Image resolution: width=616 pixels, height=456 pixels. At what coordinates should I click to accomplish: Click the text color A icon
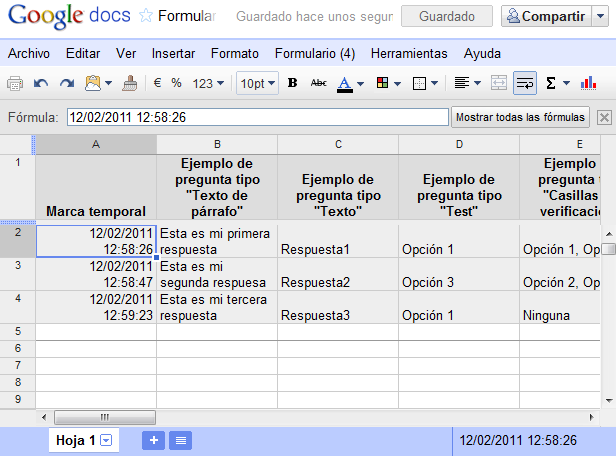tap(345, 84)
